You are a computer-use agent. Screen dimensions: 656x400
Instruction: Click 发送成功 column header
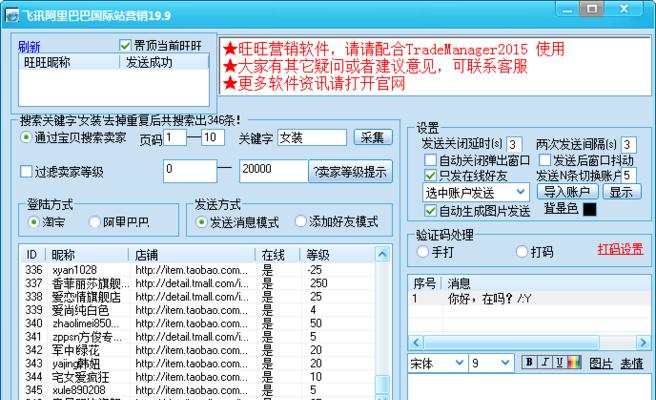pos(164,62)
